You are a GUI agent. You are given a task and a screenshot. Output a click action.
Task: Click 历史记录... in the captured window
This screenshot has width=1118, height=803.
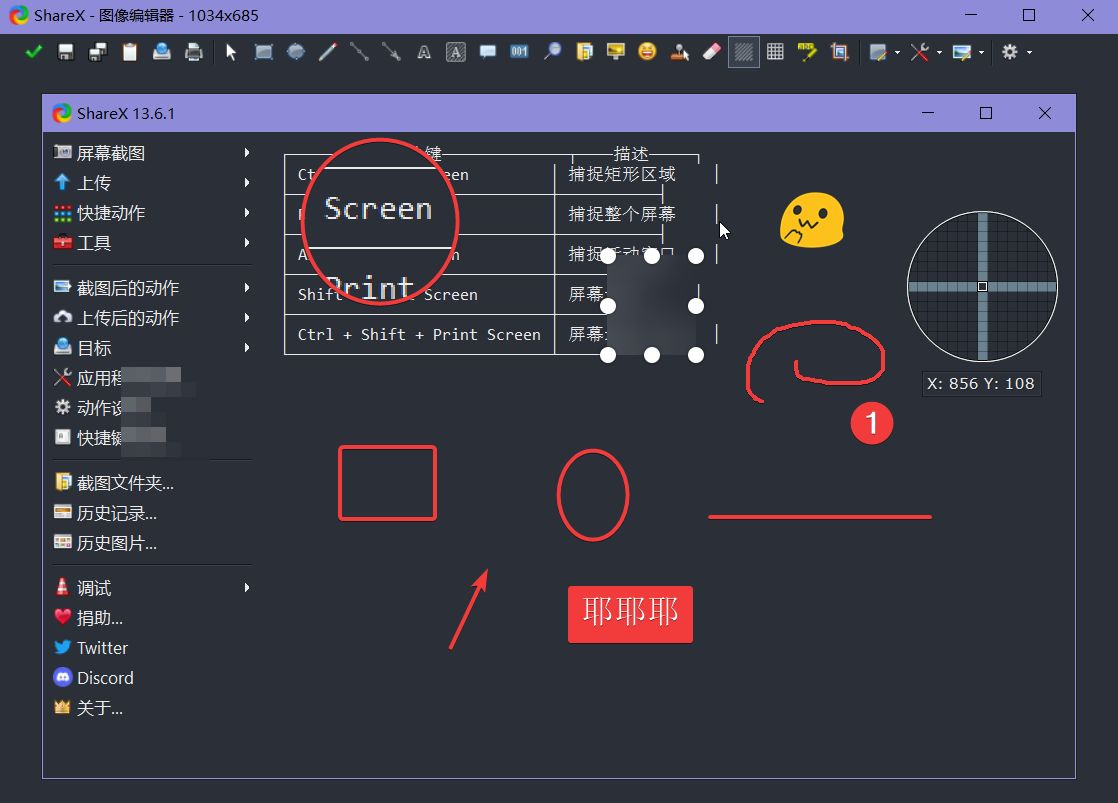116,513
